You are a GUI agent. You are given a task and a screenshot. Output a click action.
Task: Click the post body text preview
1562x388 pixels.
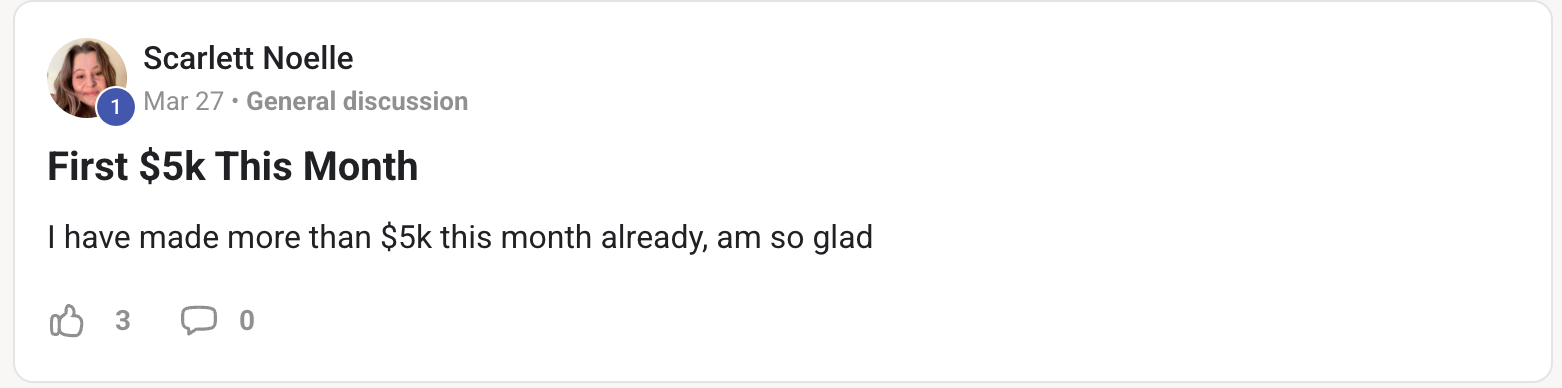point(460,238)
